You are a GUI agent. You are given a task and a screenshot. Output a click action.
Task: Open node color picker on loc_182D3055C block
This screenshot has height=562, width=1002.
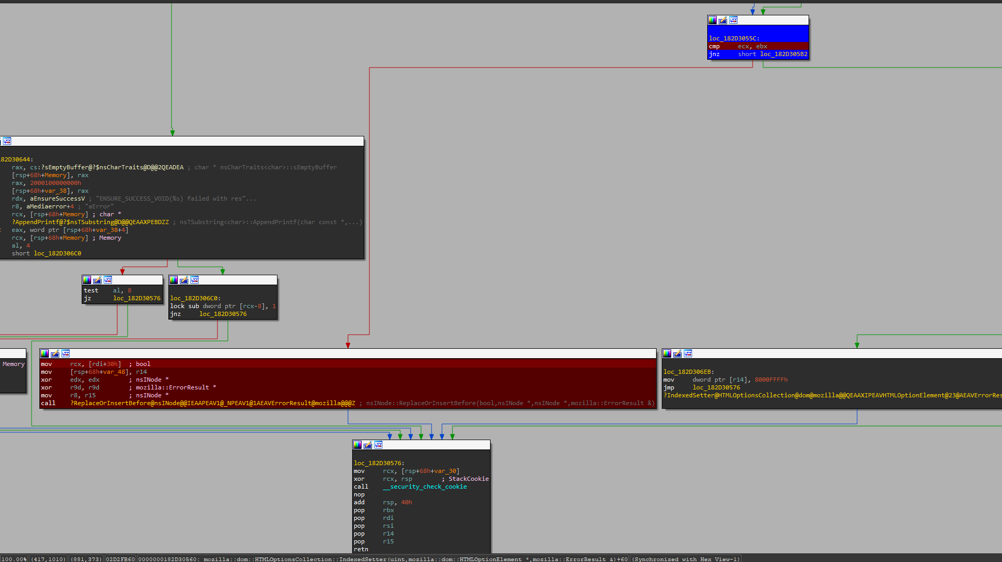(x=712, y=20)
